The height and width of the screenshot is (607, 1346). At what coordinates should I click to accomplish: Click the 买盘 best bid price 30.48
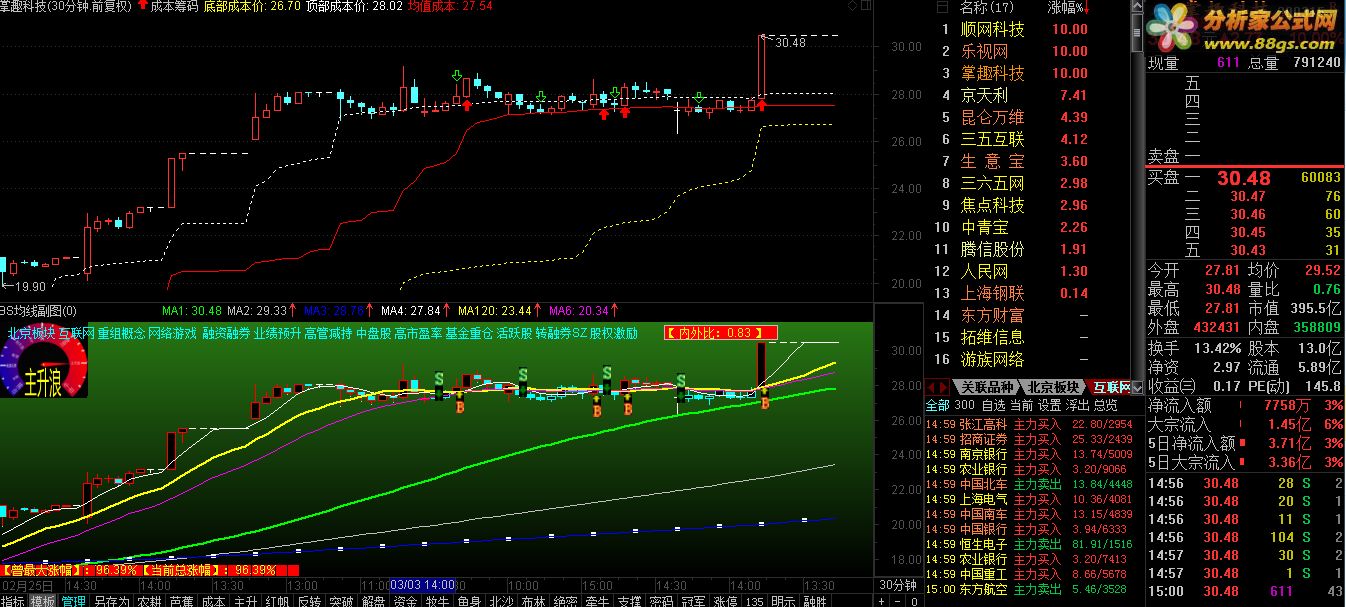(1243, 178)
